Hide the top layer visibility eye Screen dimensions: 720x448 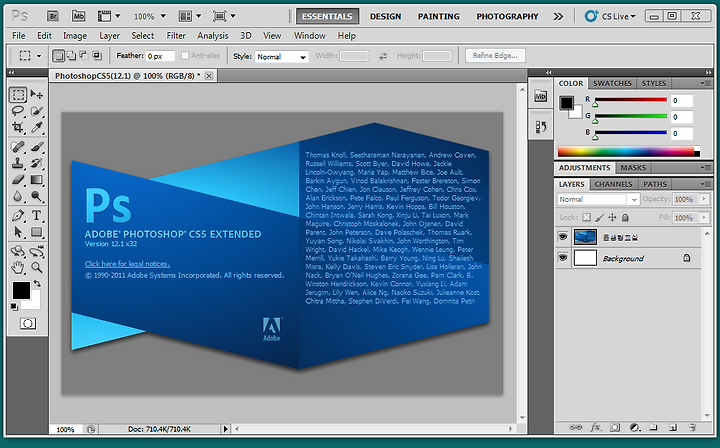pos(563,237)
